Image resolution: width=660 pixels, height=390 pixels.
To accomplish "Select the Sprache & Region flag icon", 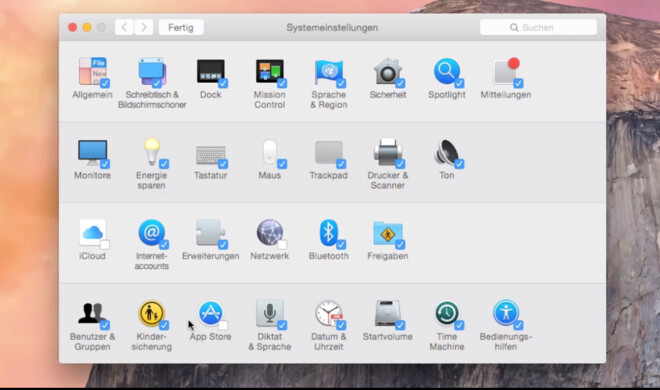I will point(329,72).
